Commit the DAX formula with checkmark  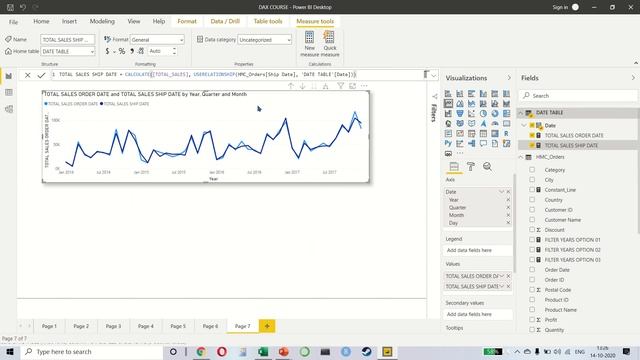41,75
